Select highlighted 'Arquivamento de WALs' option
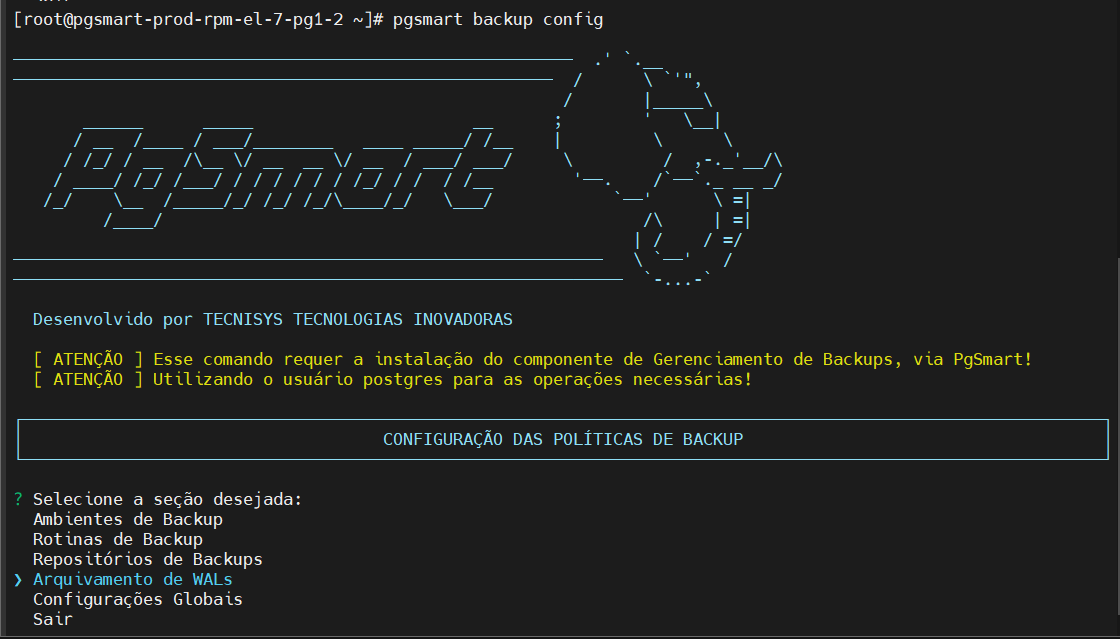This screenshot has height=639, width=1120. [x=133, y=579]
